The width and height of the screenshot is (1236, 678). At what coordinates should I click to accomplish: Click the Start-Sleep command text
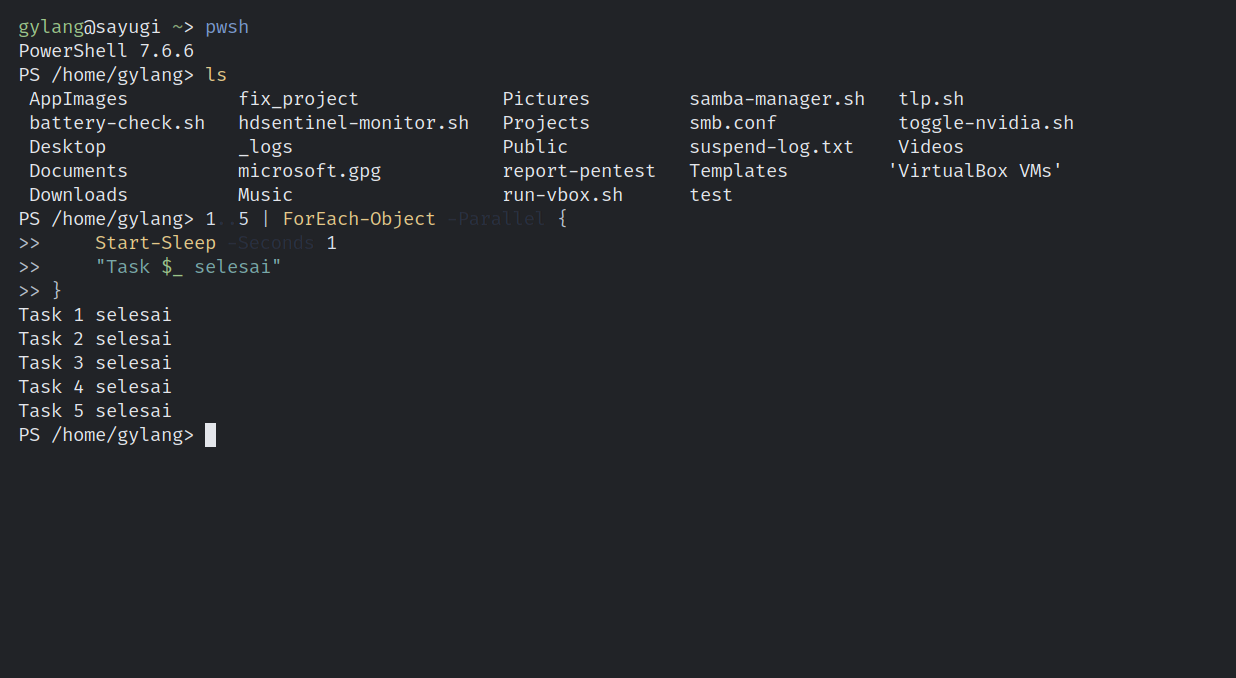[155, 243]
